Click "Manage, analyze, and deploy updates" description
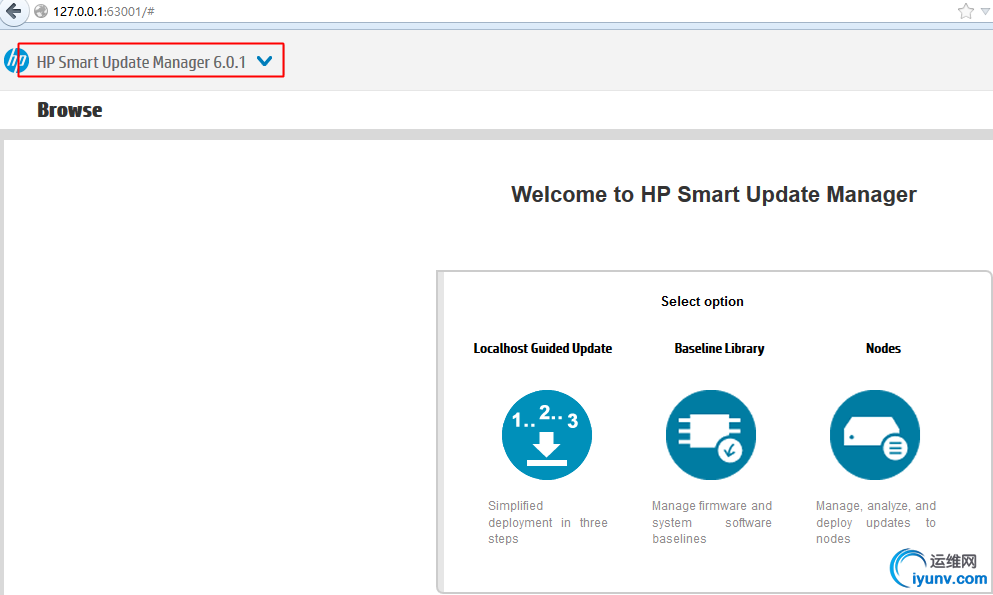Viewport: 993px width, 595px height. pyautogui.click(x=875, y=522)
